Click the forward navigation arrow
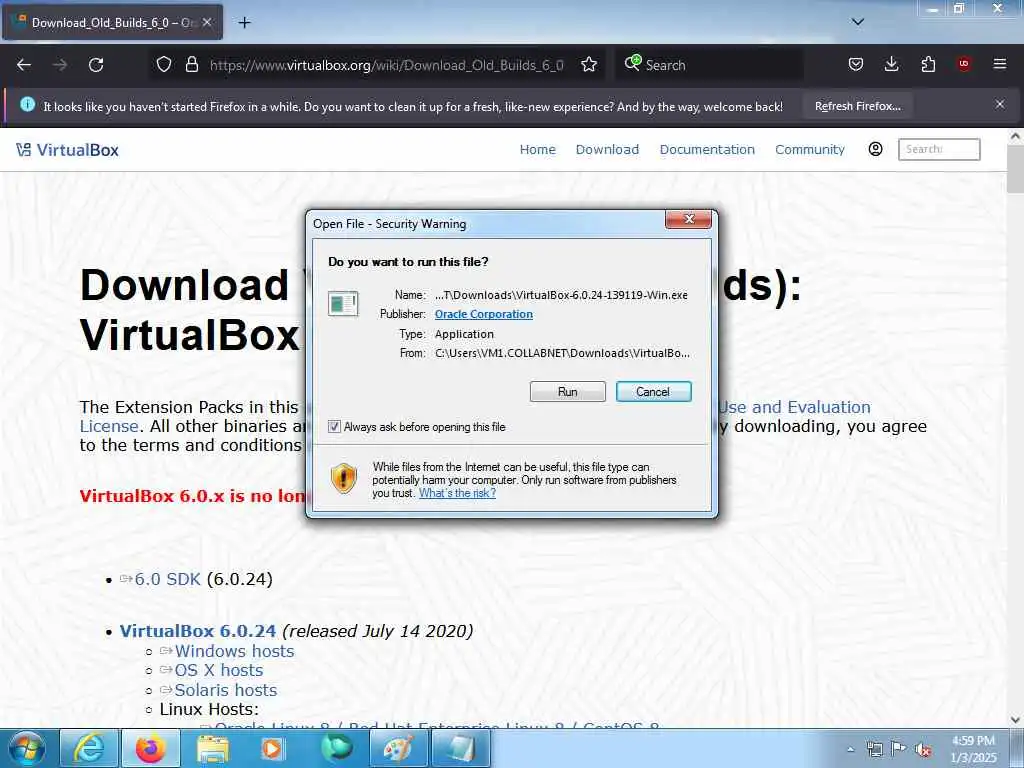1024x768 pixels. (x=60, y=65)
